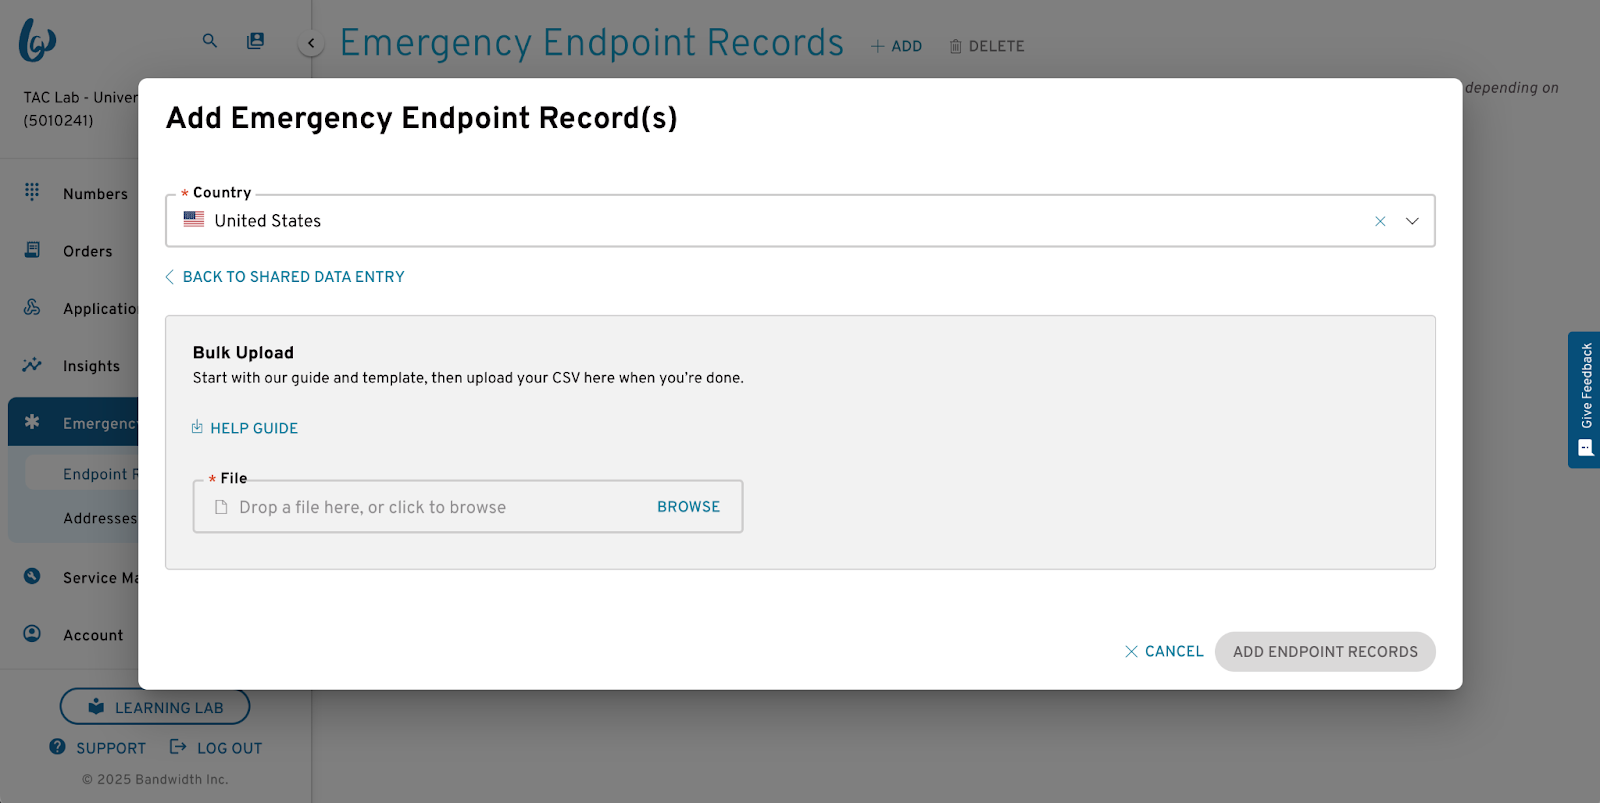Select Addresses in the sidebar menu
This screenshot has height=803, width=1600.
[100, 518]
